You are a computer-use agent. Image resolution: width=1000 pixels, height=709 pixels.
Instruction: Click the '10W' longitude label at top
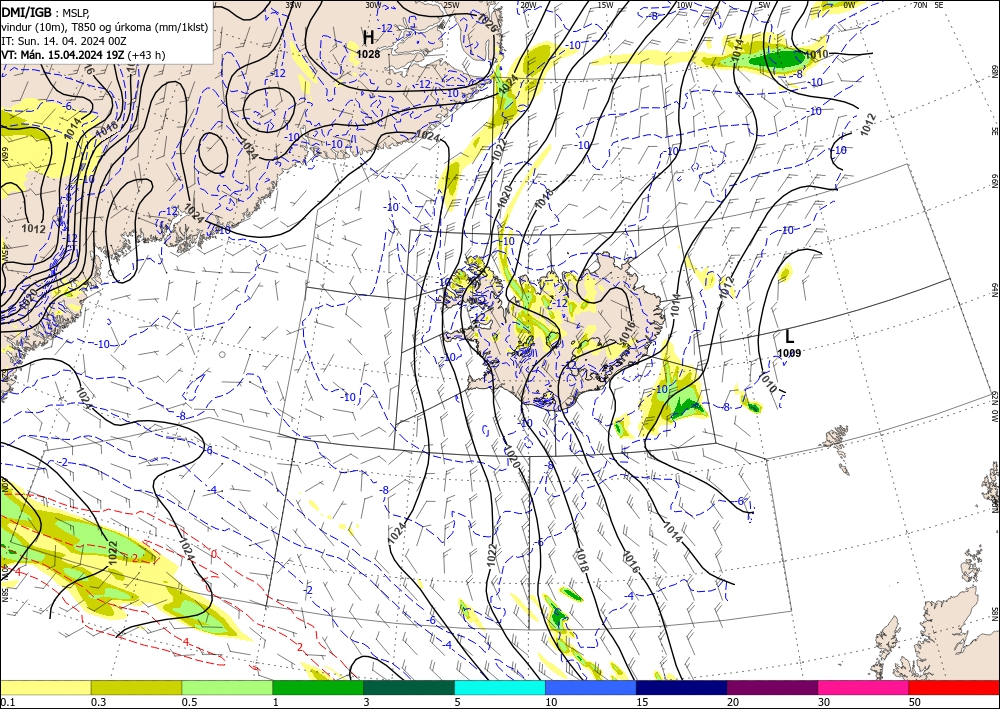[x=684, y=5]
